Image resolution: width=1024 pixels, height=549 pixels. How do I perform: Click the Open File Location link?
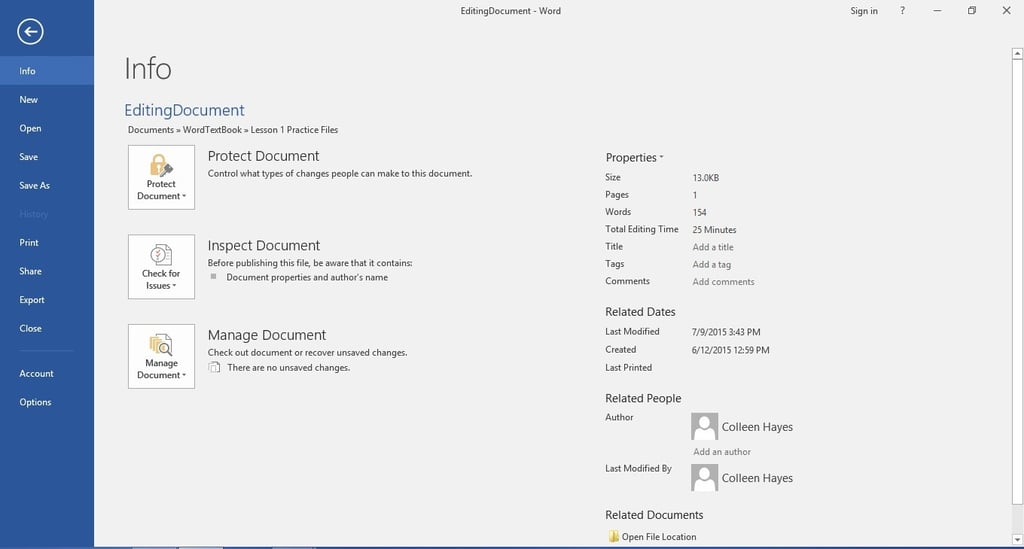[x=659, y=537]
